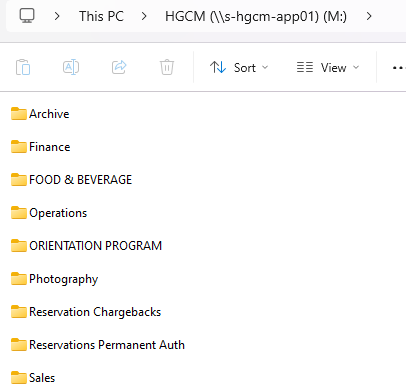Select HGCM (\\s-hgcm-app01) (M:) breadcrumb
406x391 pixels.
pyautogui.click(x=256, y=16)
